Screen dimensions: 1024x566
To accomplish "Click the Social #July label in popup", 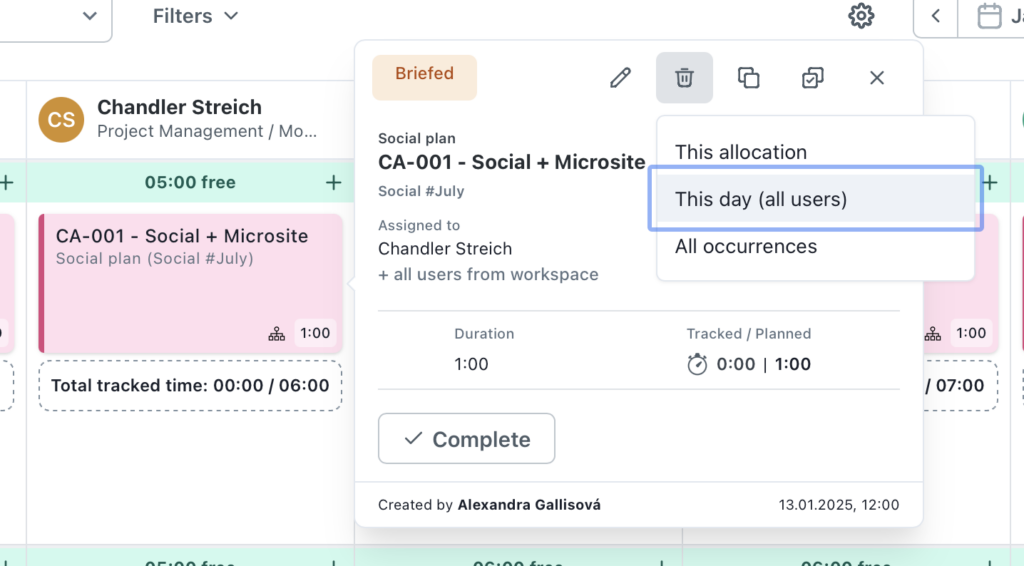I will (421, 191).
